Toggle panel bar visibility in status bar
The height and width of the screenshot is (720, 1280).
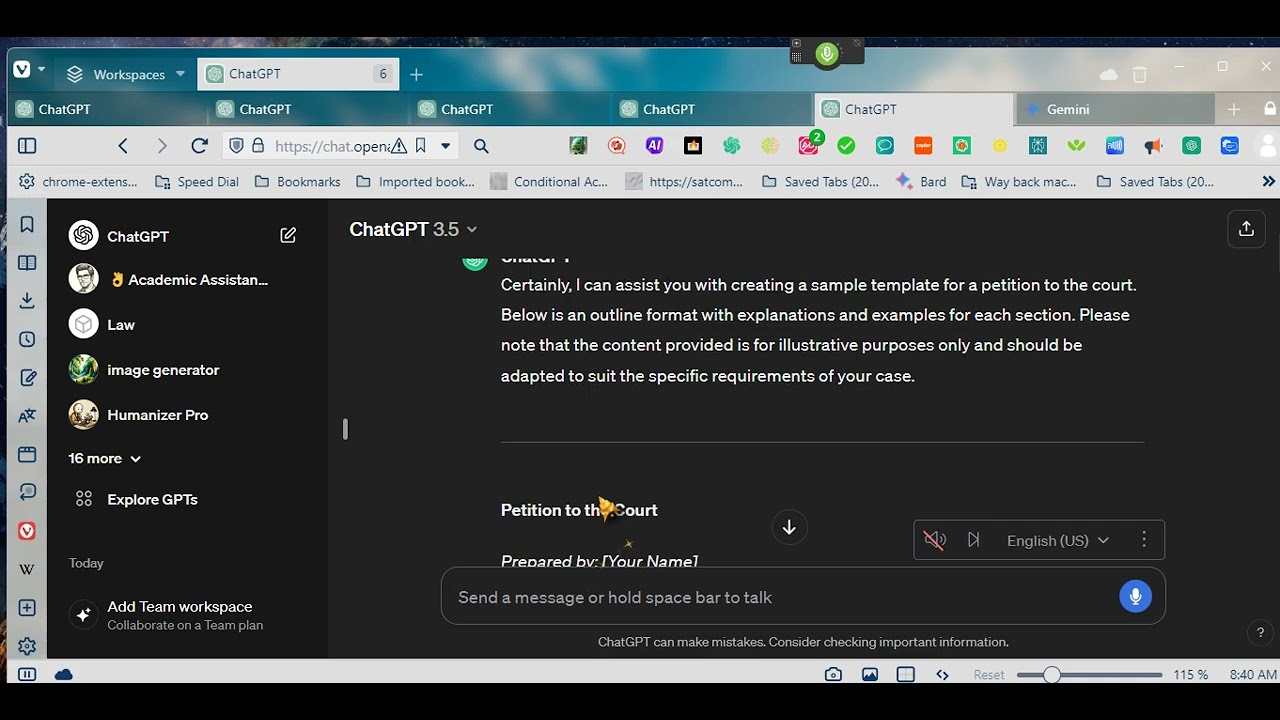27,675
